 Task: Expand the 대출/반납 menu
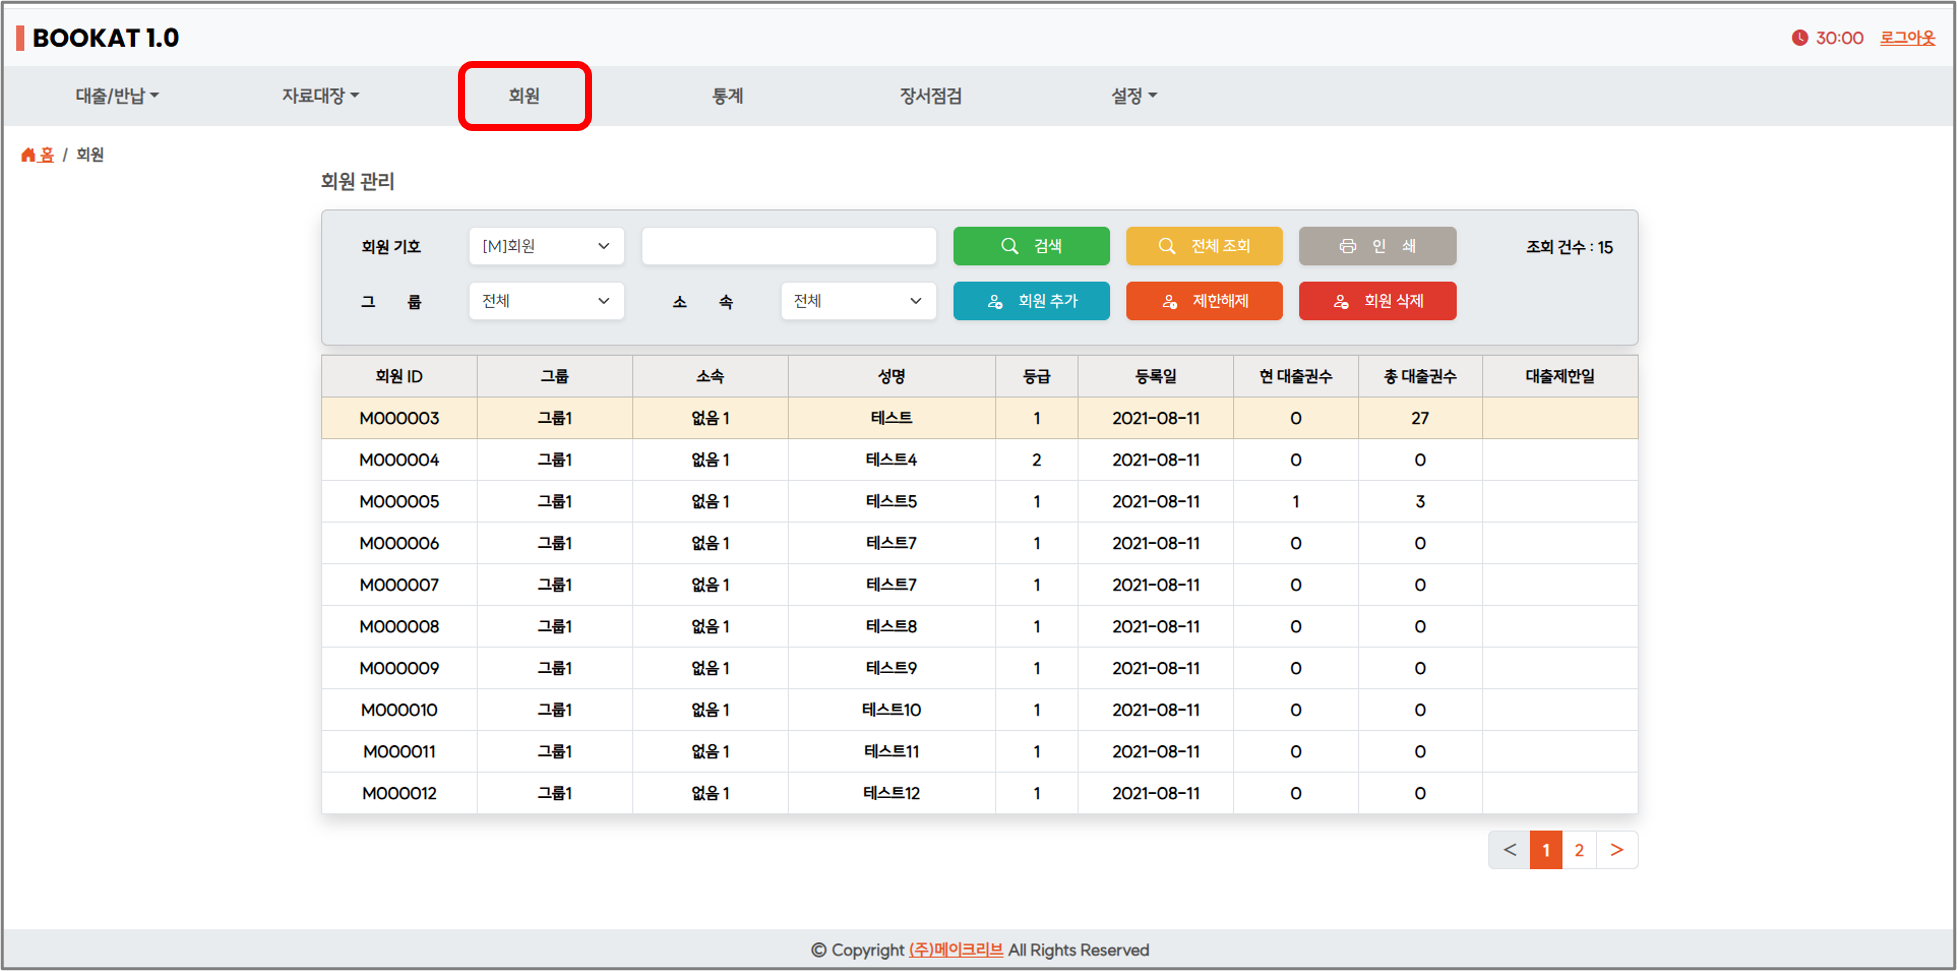117,96
